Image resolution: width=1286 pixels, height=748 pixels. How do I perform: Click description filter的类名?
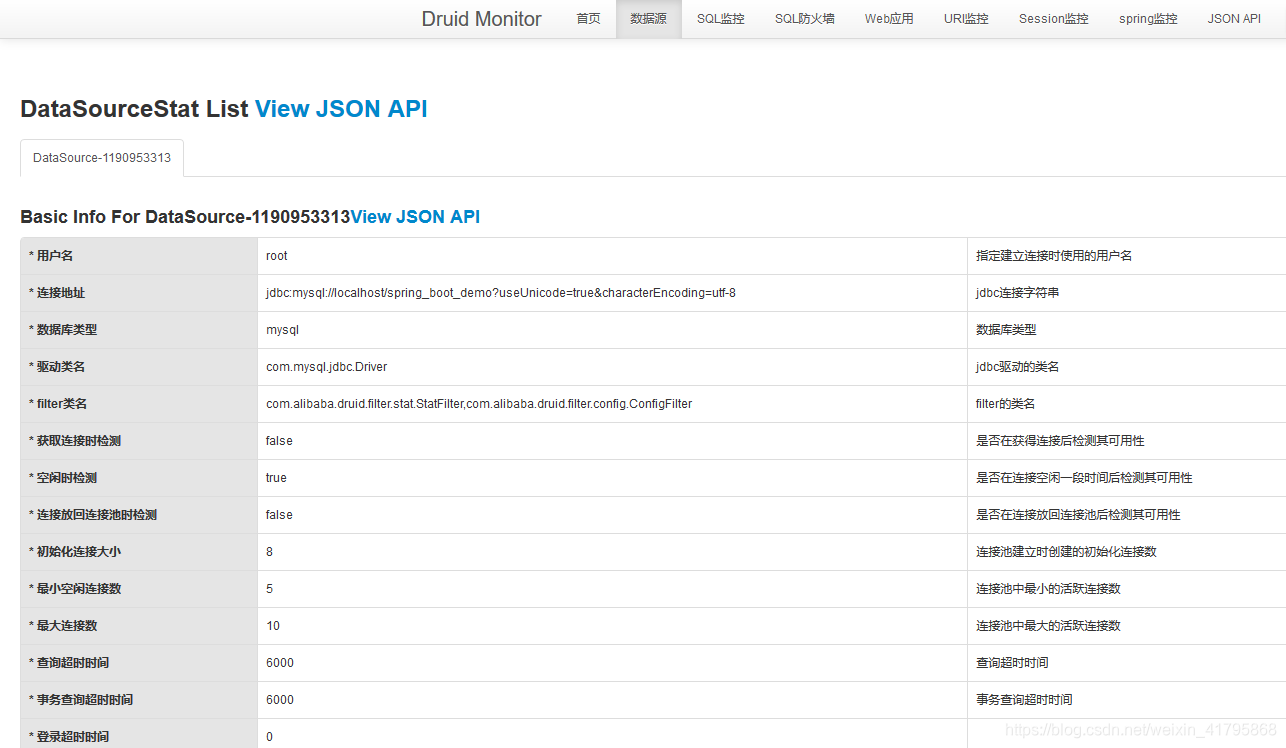coord(1005,404)
